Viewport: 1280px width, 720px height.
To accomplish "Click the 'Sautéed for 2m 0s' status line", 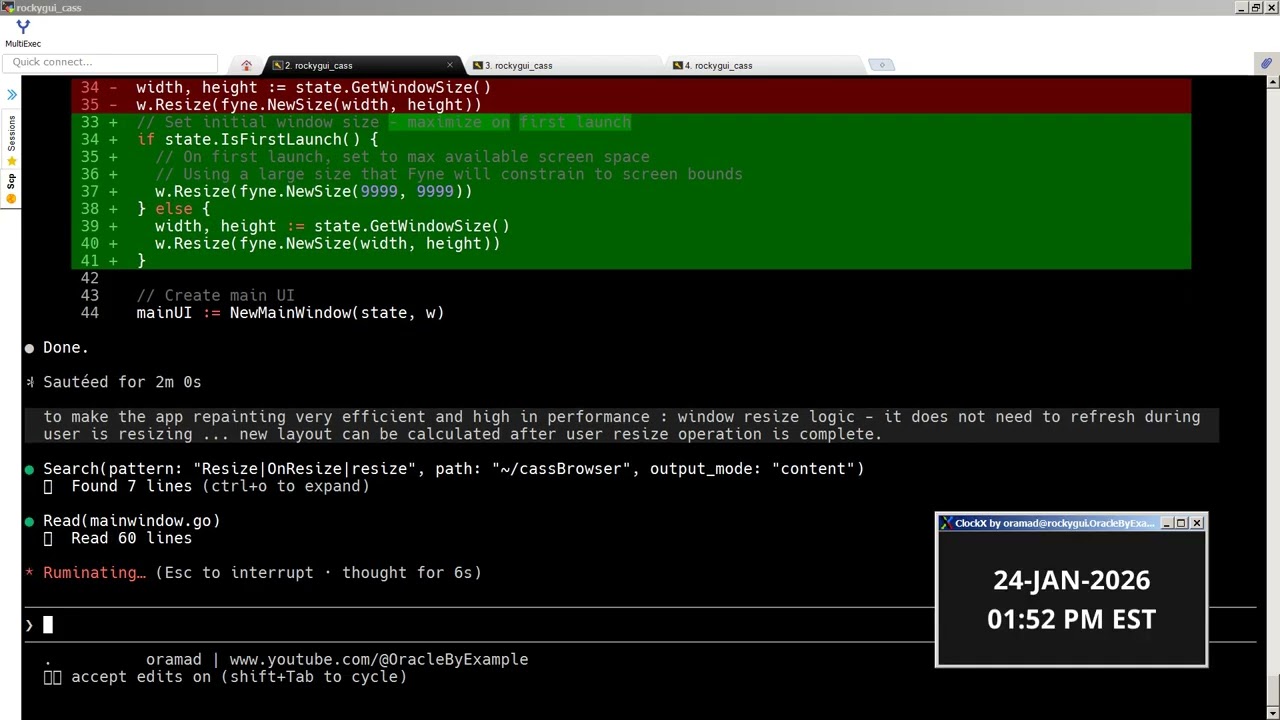I will (122, 382).
